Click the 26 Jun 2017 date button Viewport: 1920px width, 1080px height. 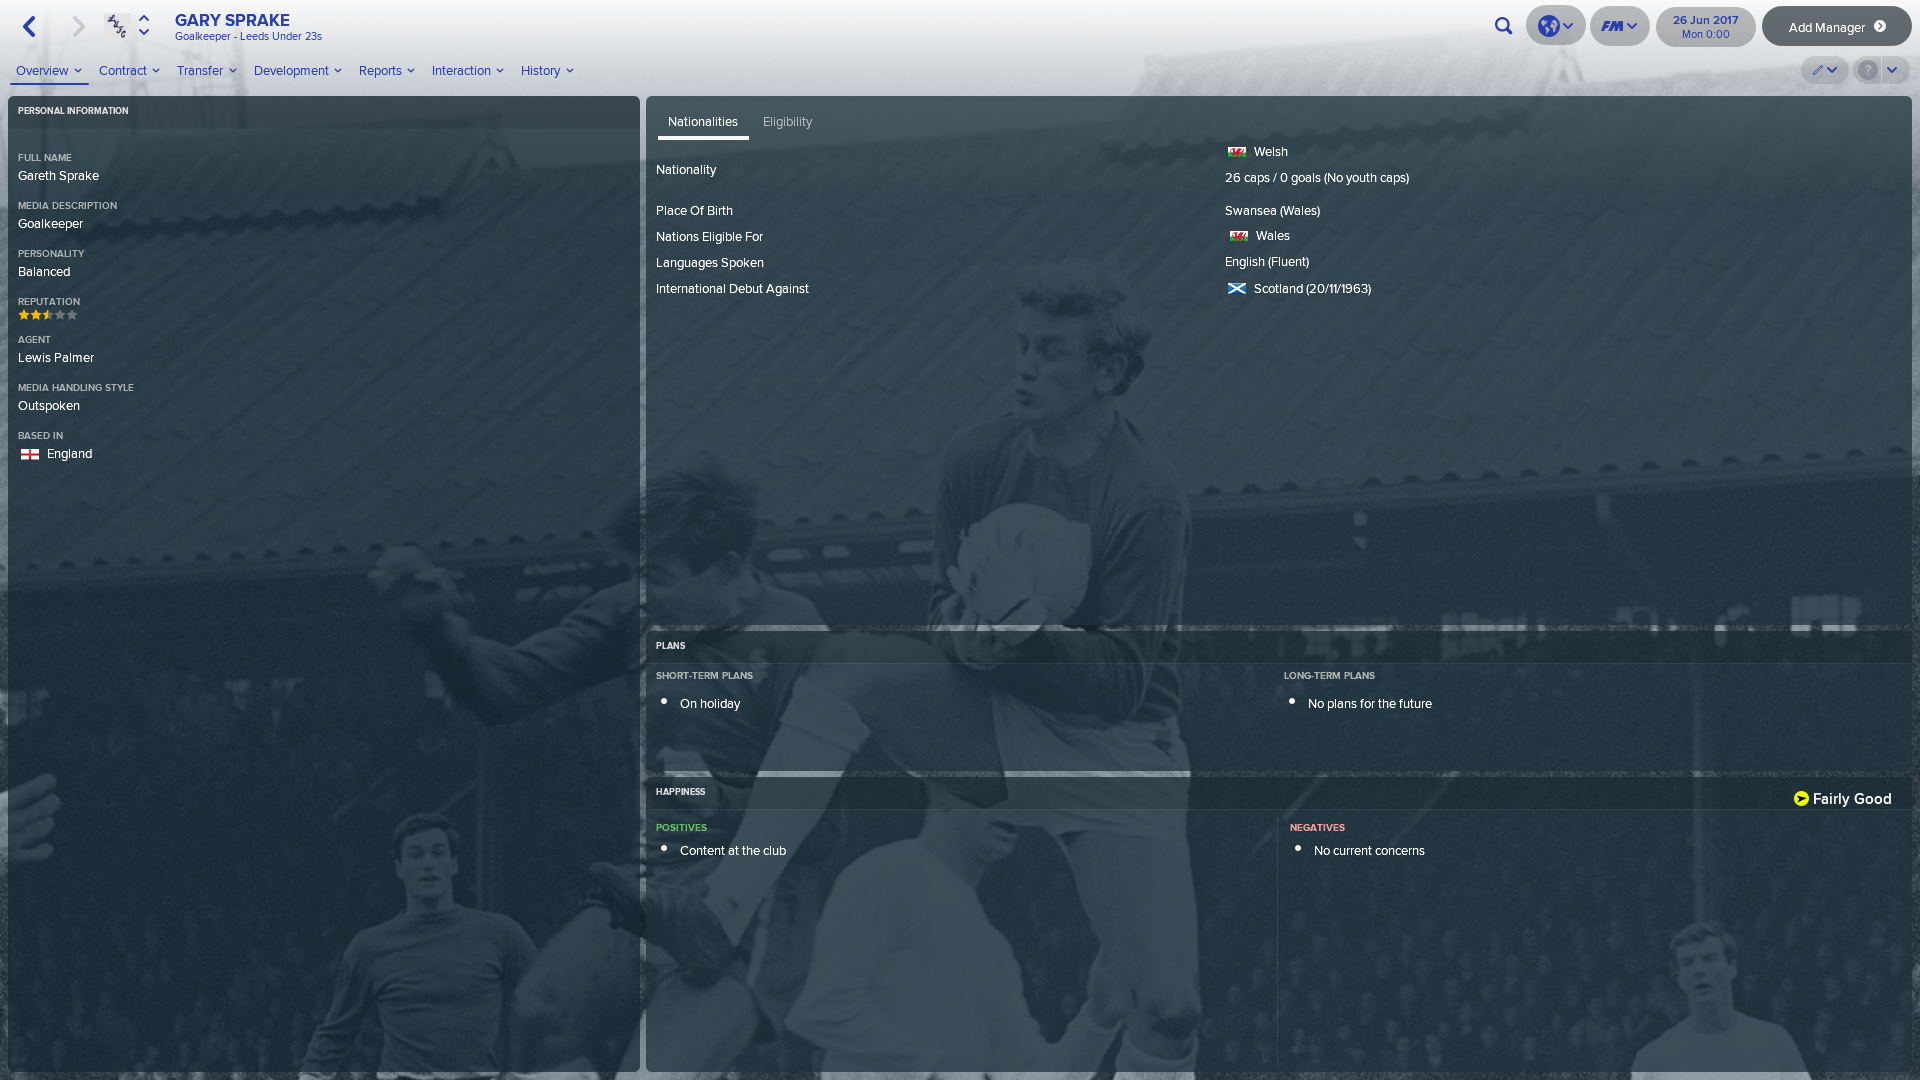click(1705, 27)
